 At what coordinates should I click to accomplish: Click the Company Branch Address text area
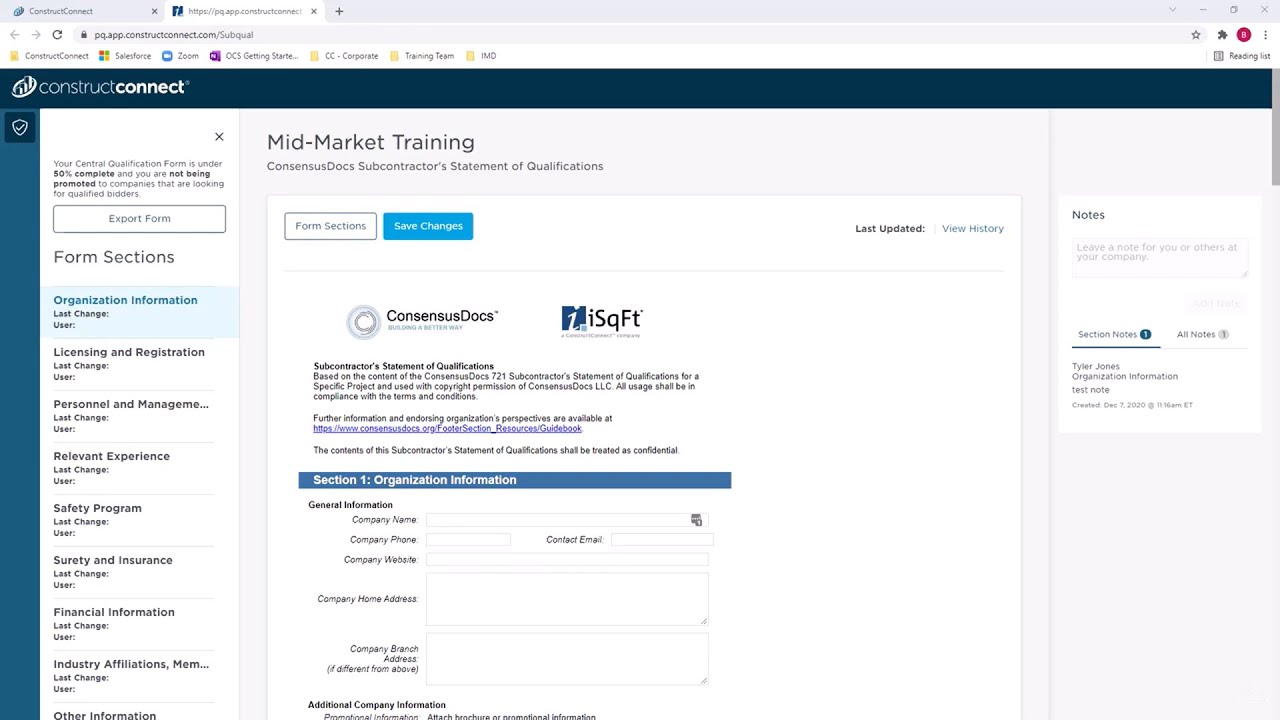pos(567,658)
